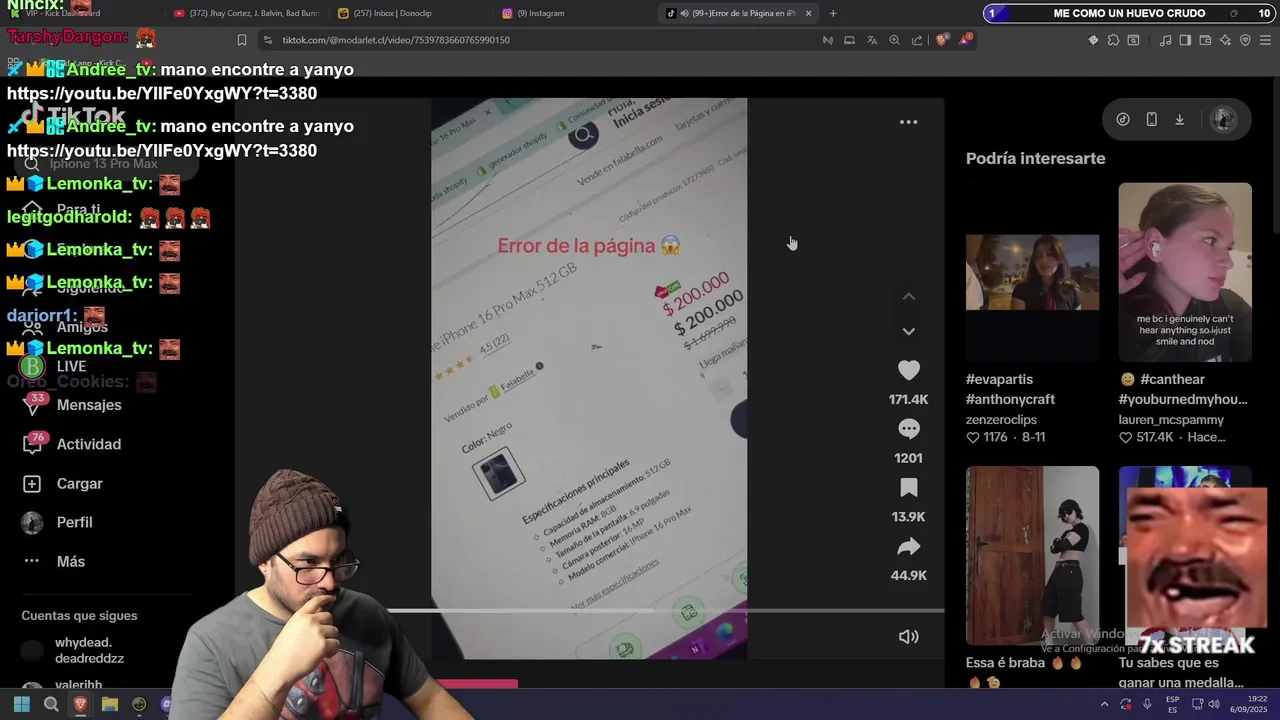The width and height of the screenshot is (1280, 720).
Task: Open Mensajes in the TikTok sidebar
Action: pos(89,405)
